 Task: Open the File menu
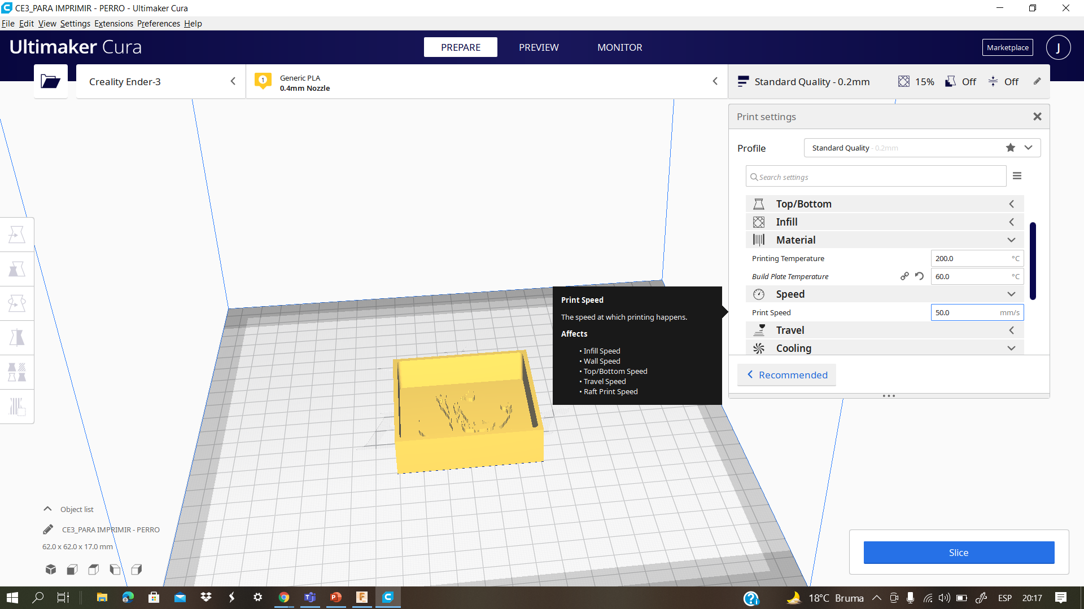8,24
